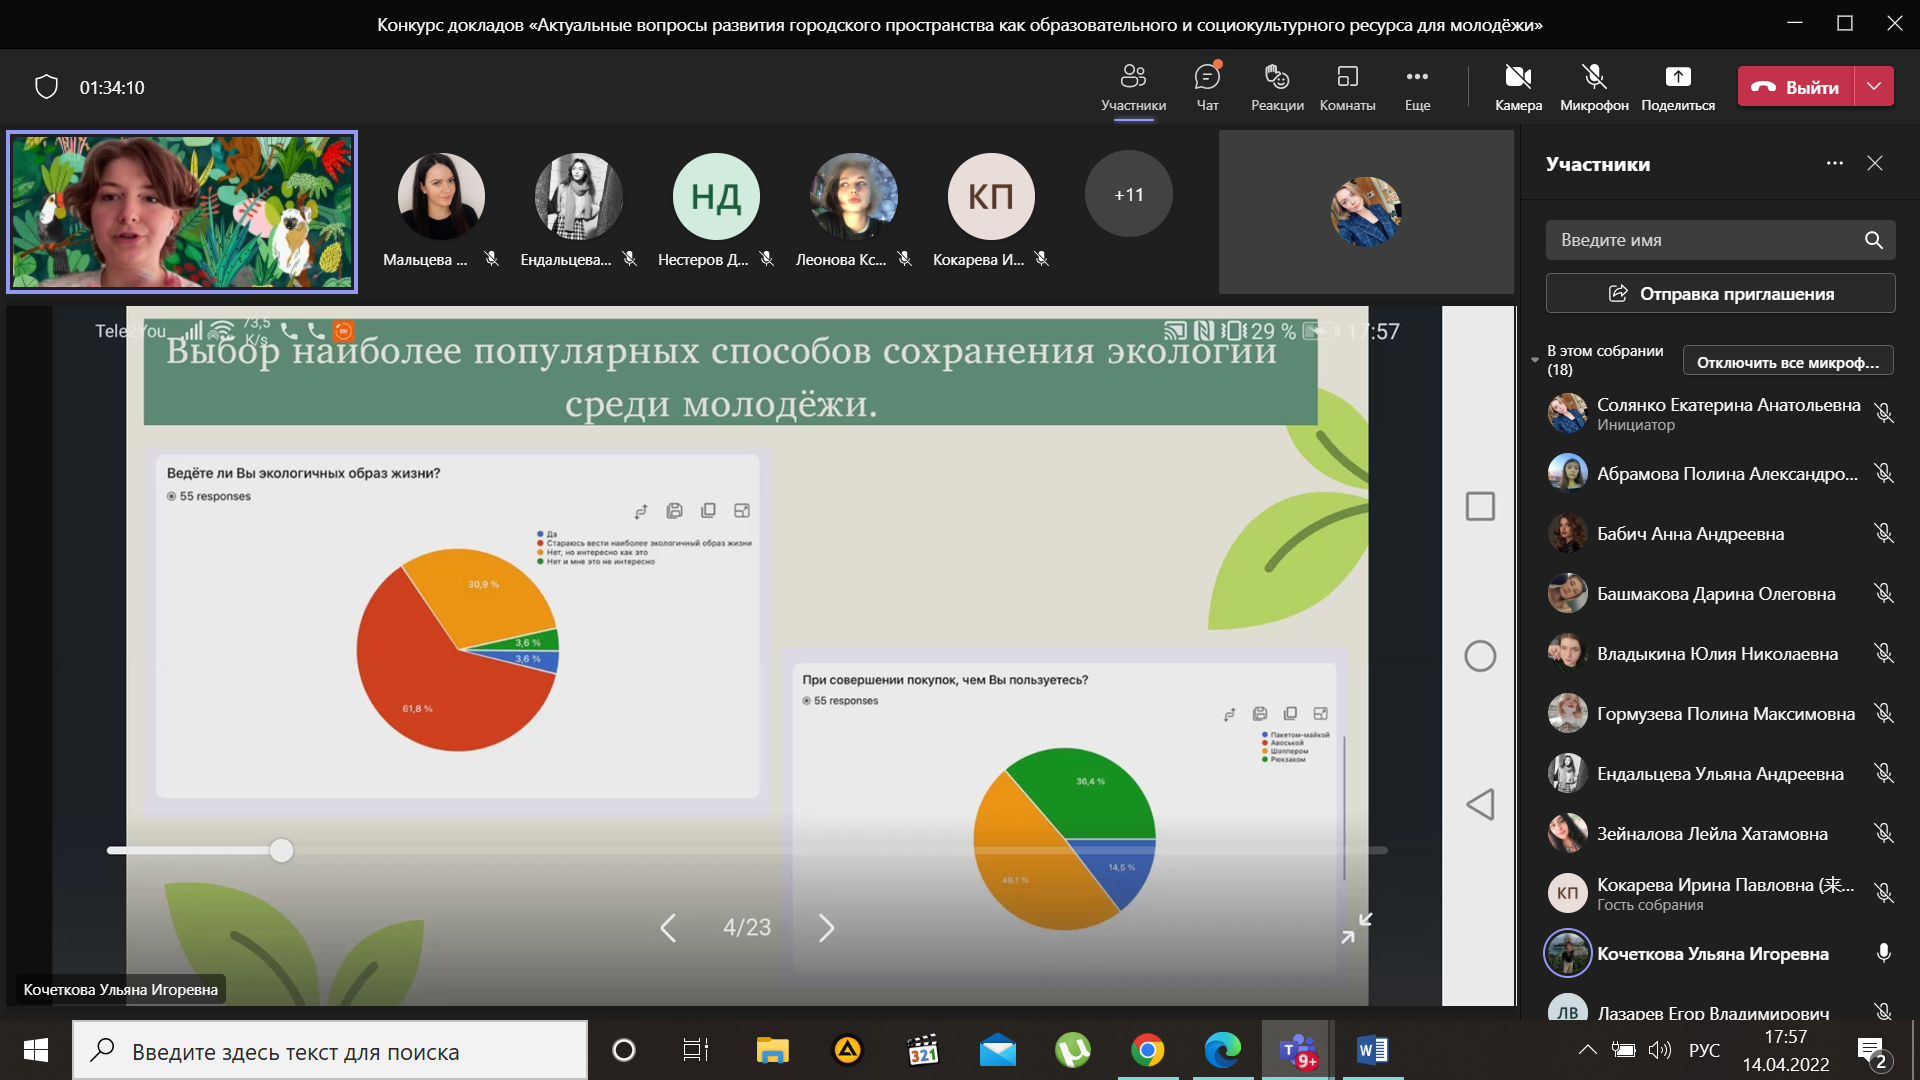The width and height of the screenshot is (1920, 1080).
Task: Click the slide progress slider handle
Action: click(x=282, y=850)
